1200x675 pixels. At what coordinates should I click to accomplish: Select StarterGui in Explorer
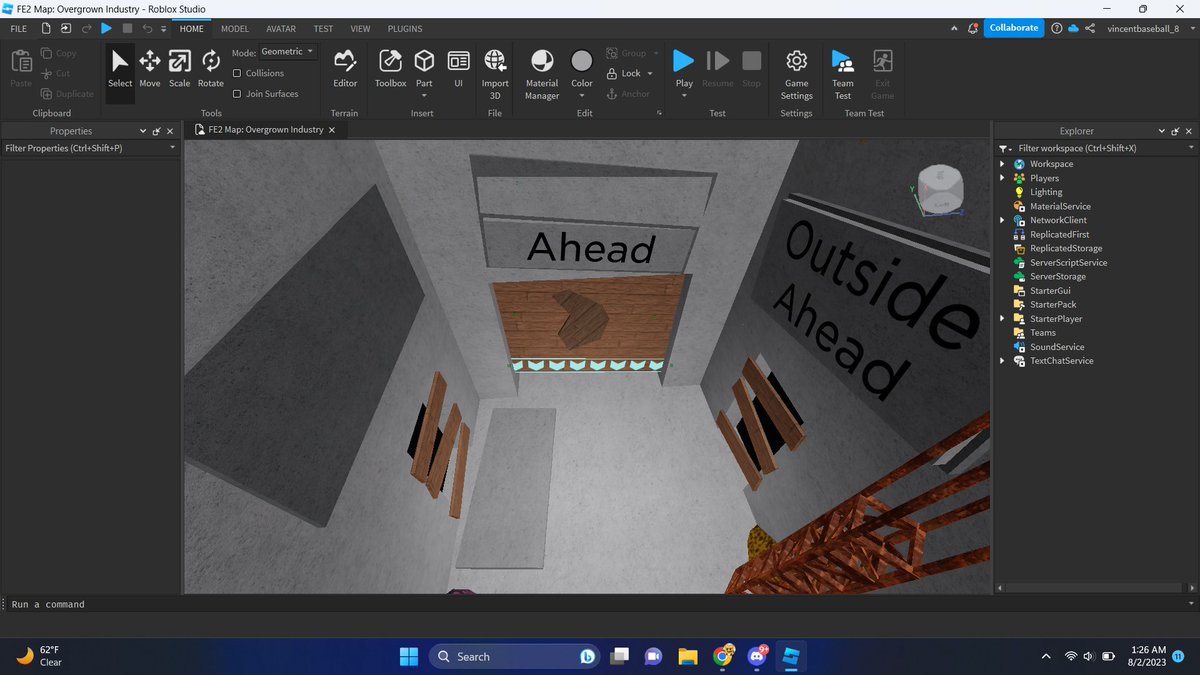[x=1050, y=290]
